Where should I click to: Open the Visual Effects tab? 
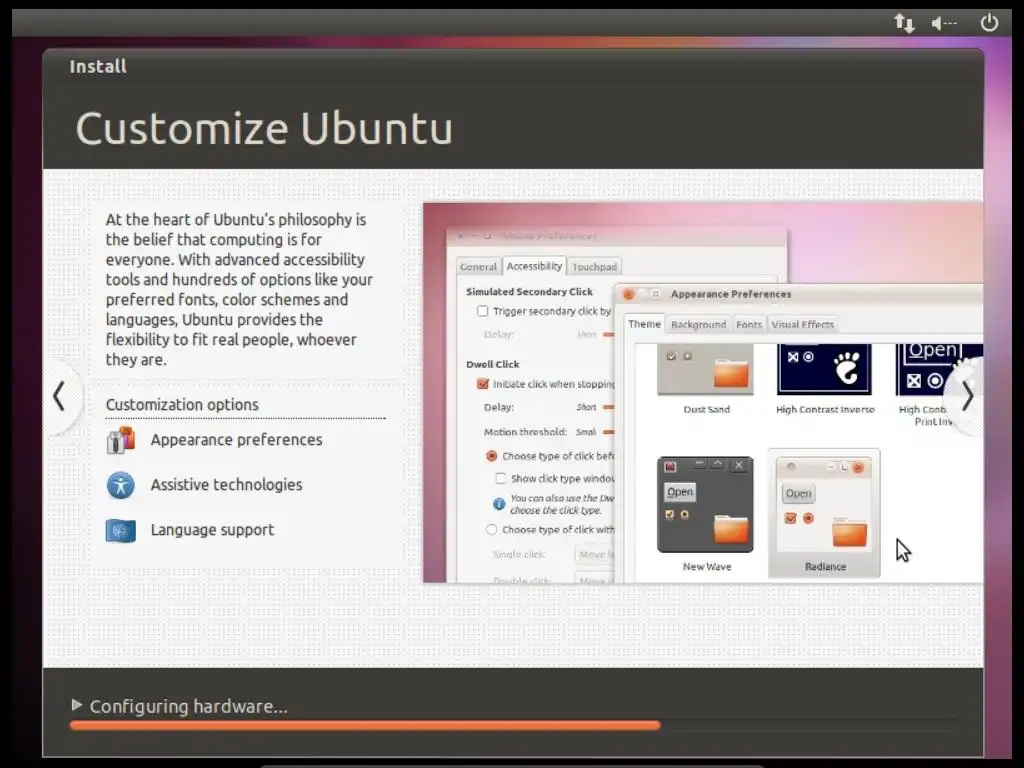click(x=803, y=325)
